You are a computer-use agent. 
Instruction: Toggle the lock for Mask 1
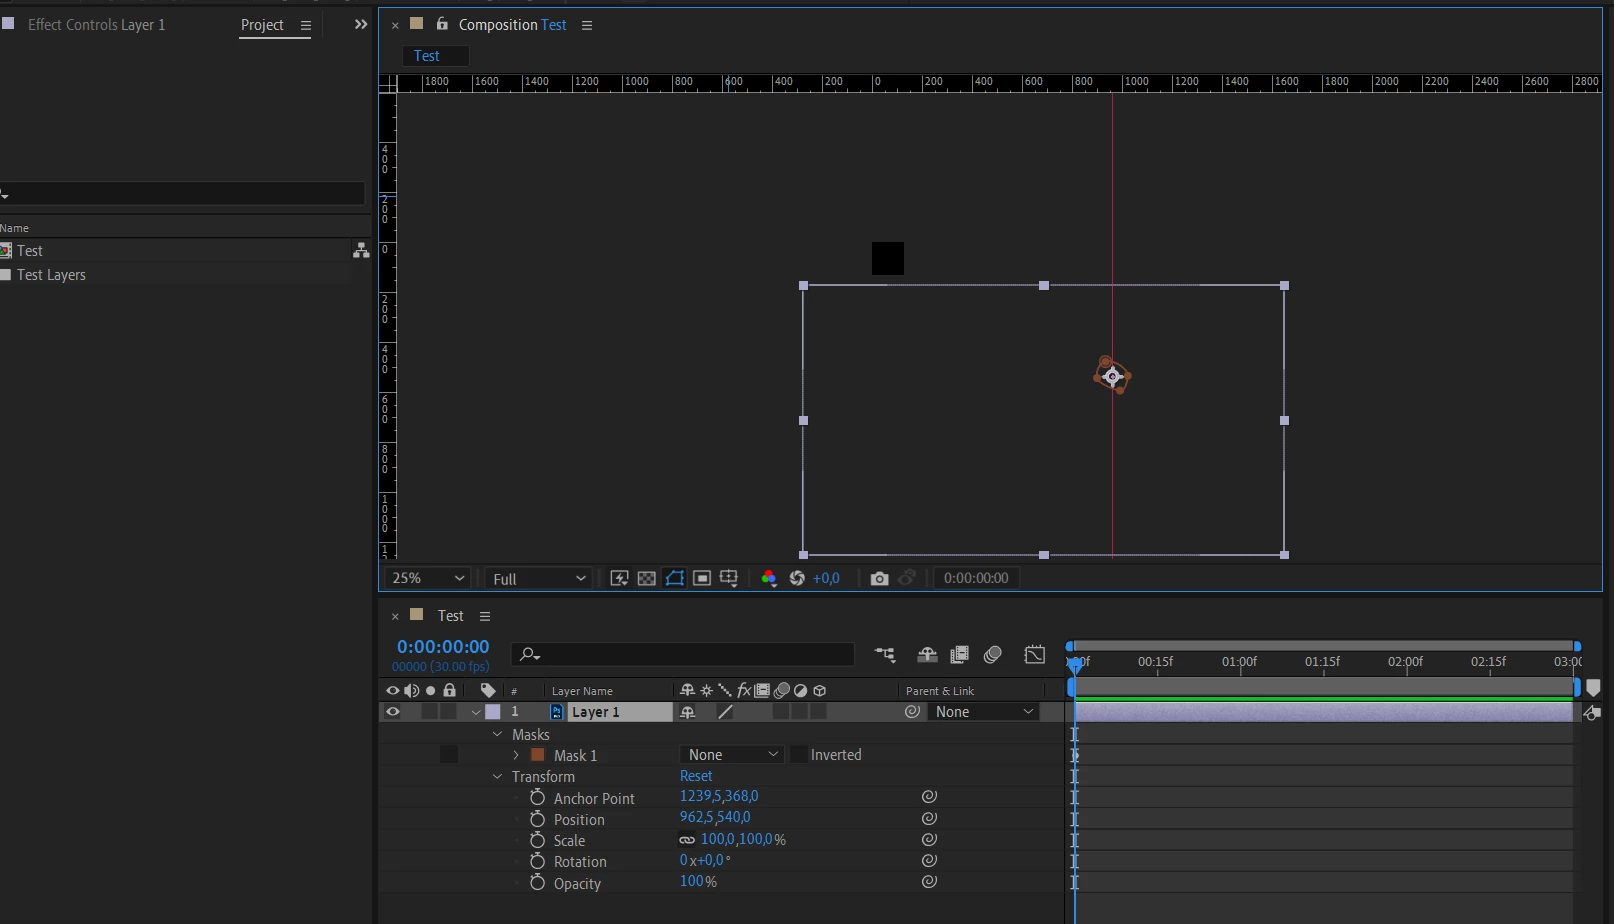pos(449,755)
